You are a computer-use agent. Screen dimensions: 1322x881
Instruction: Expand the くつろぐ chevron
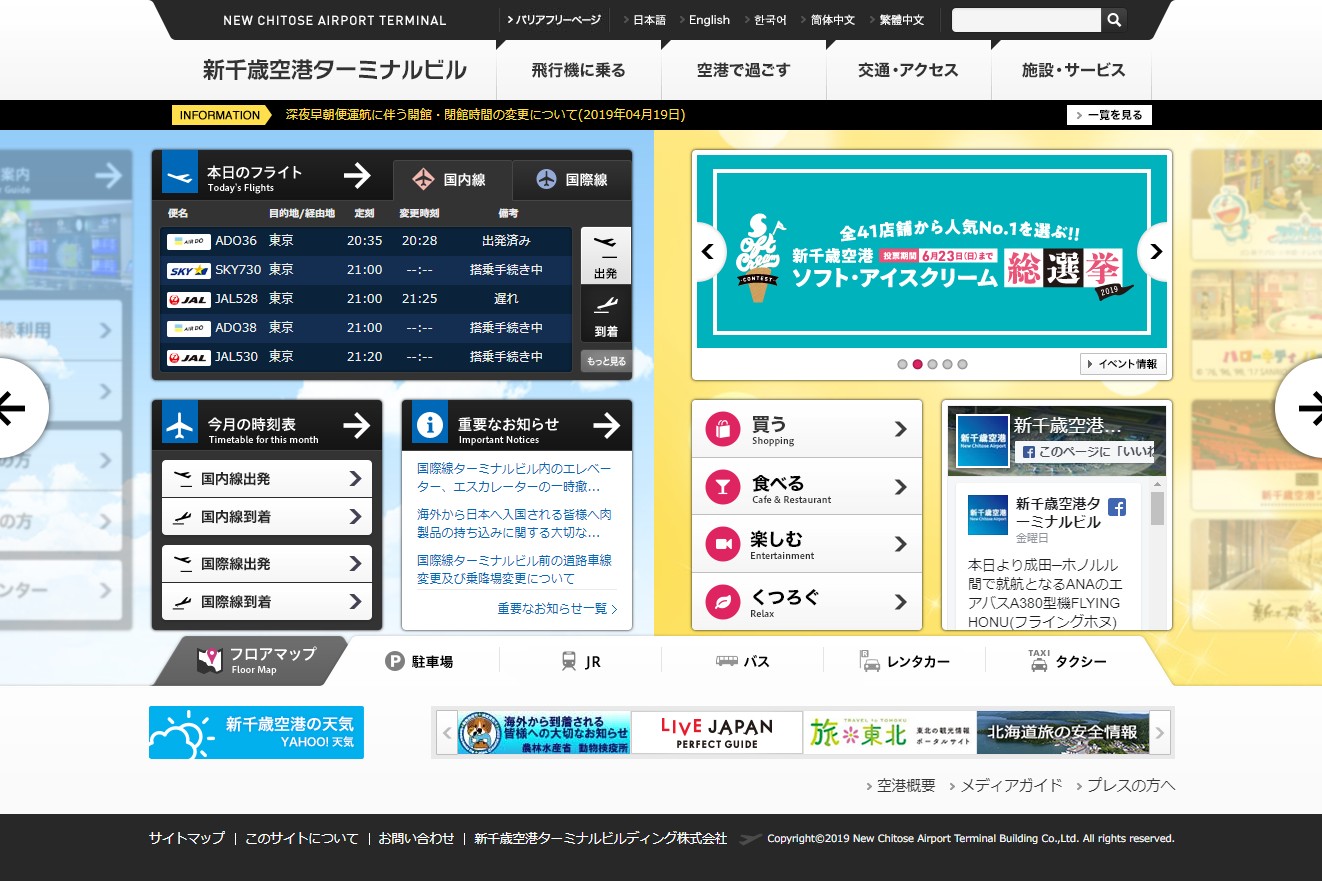(901, 601)
